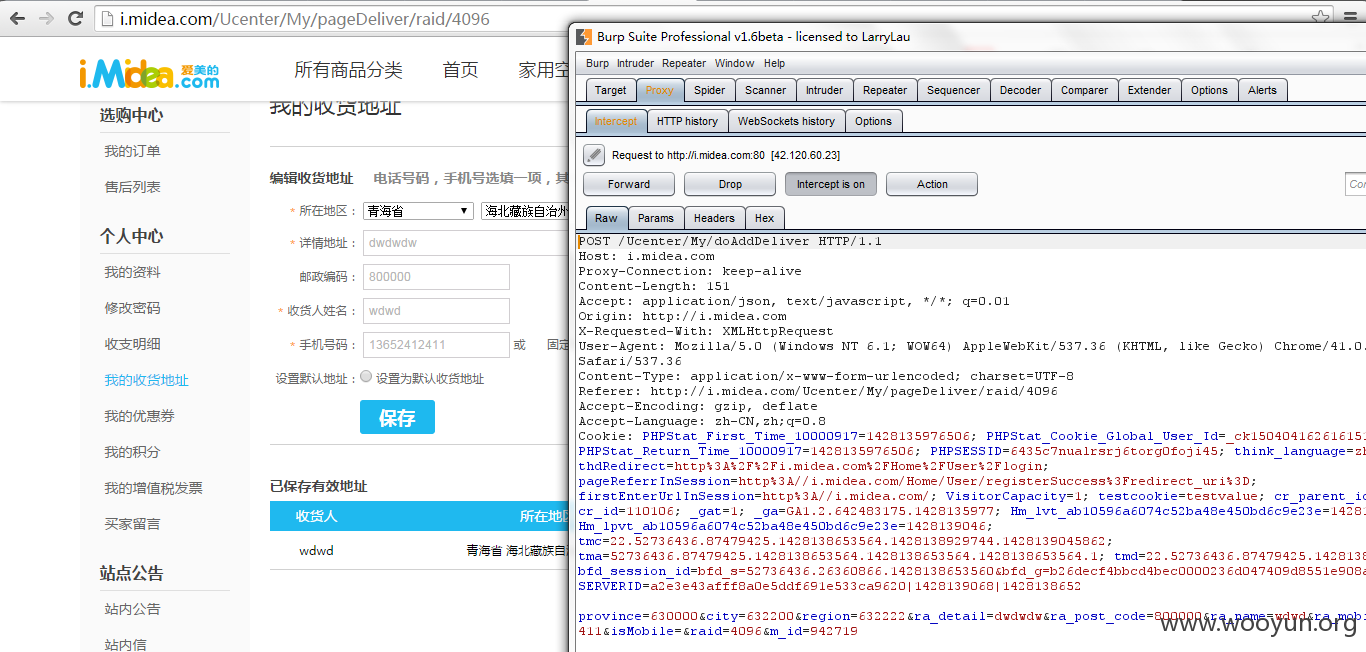Viewport: 1366px width, 652px height.
Task: Switch to the Sequencer tab
Action: pos(953,90)
